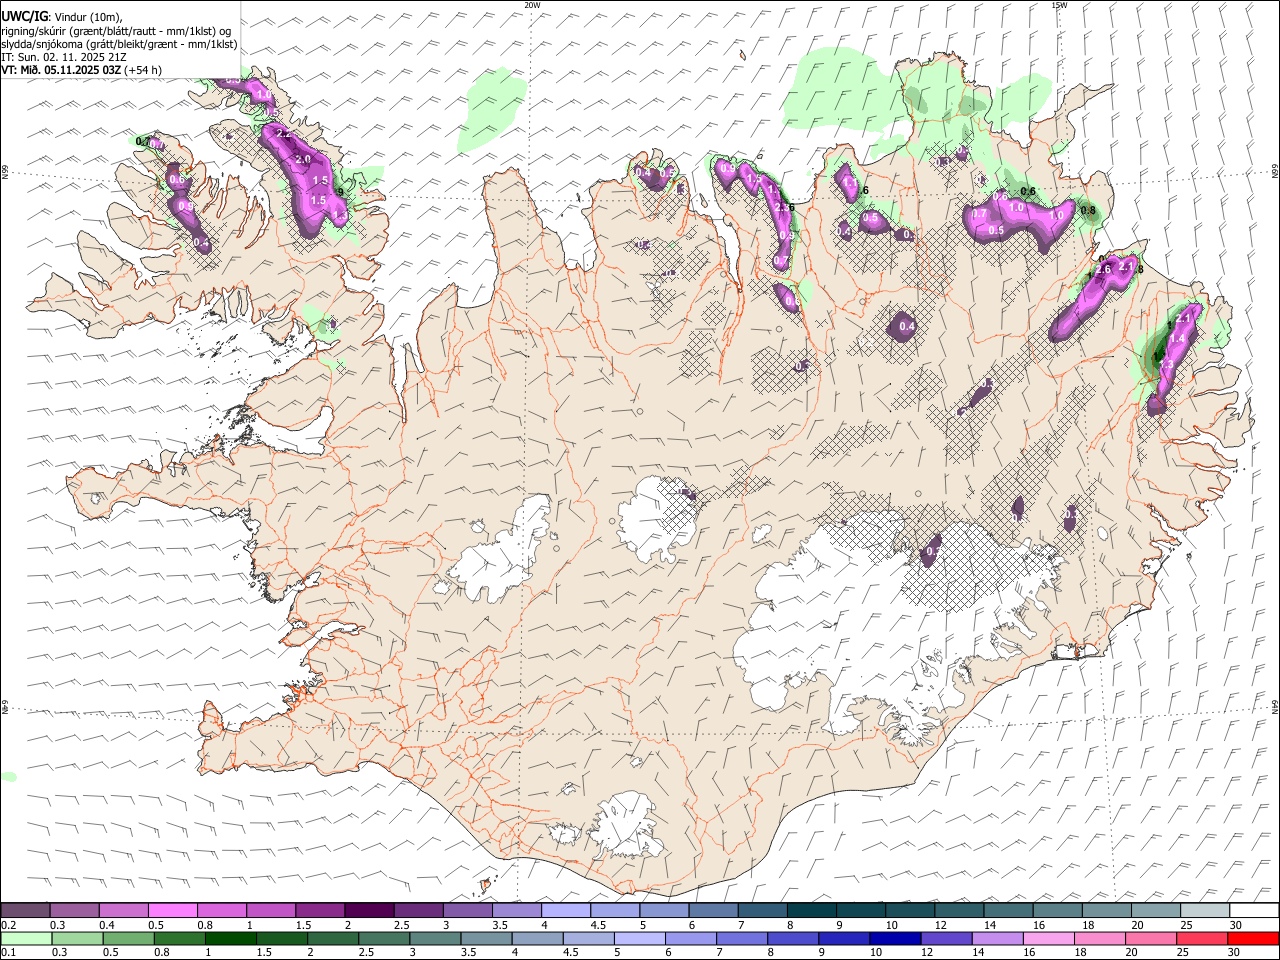Click the '2.2' snowfall value on map
This screenshot has width=1280, height=960.
pos(282,133)
